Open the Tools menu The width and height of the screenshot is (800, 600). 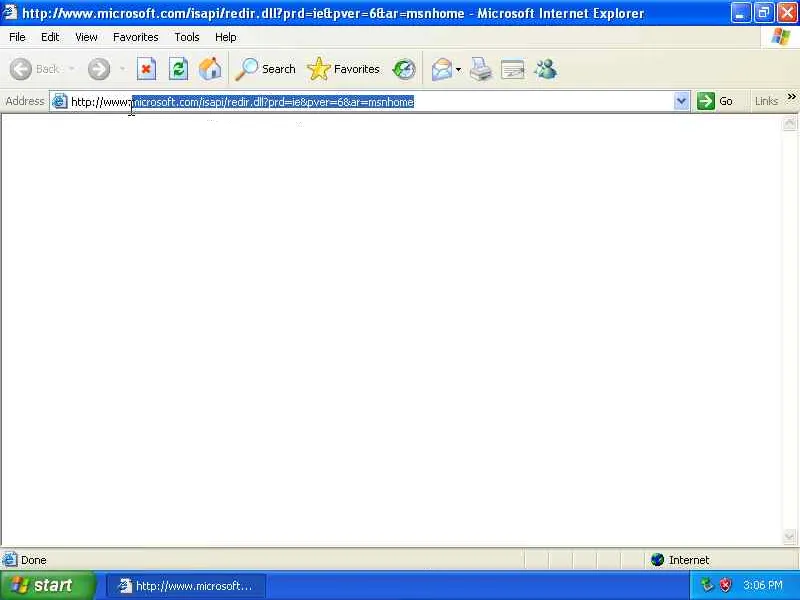click(x=187, y=37)
